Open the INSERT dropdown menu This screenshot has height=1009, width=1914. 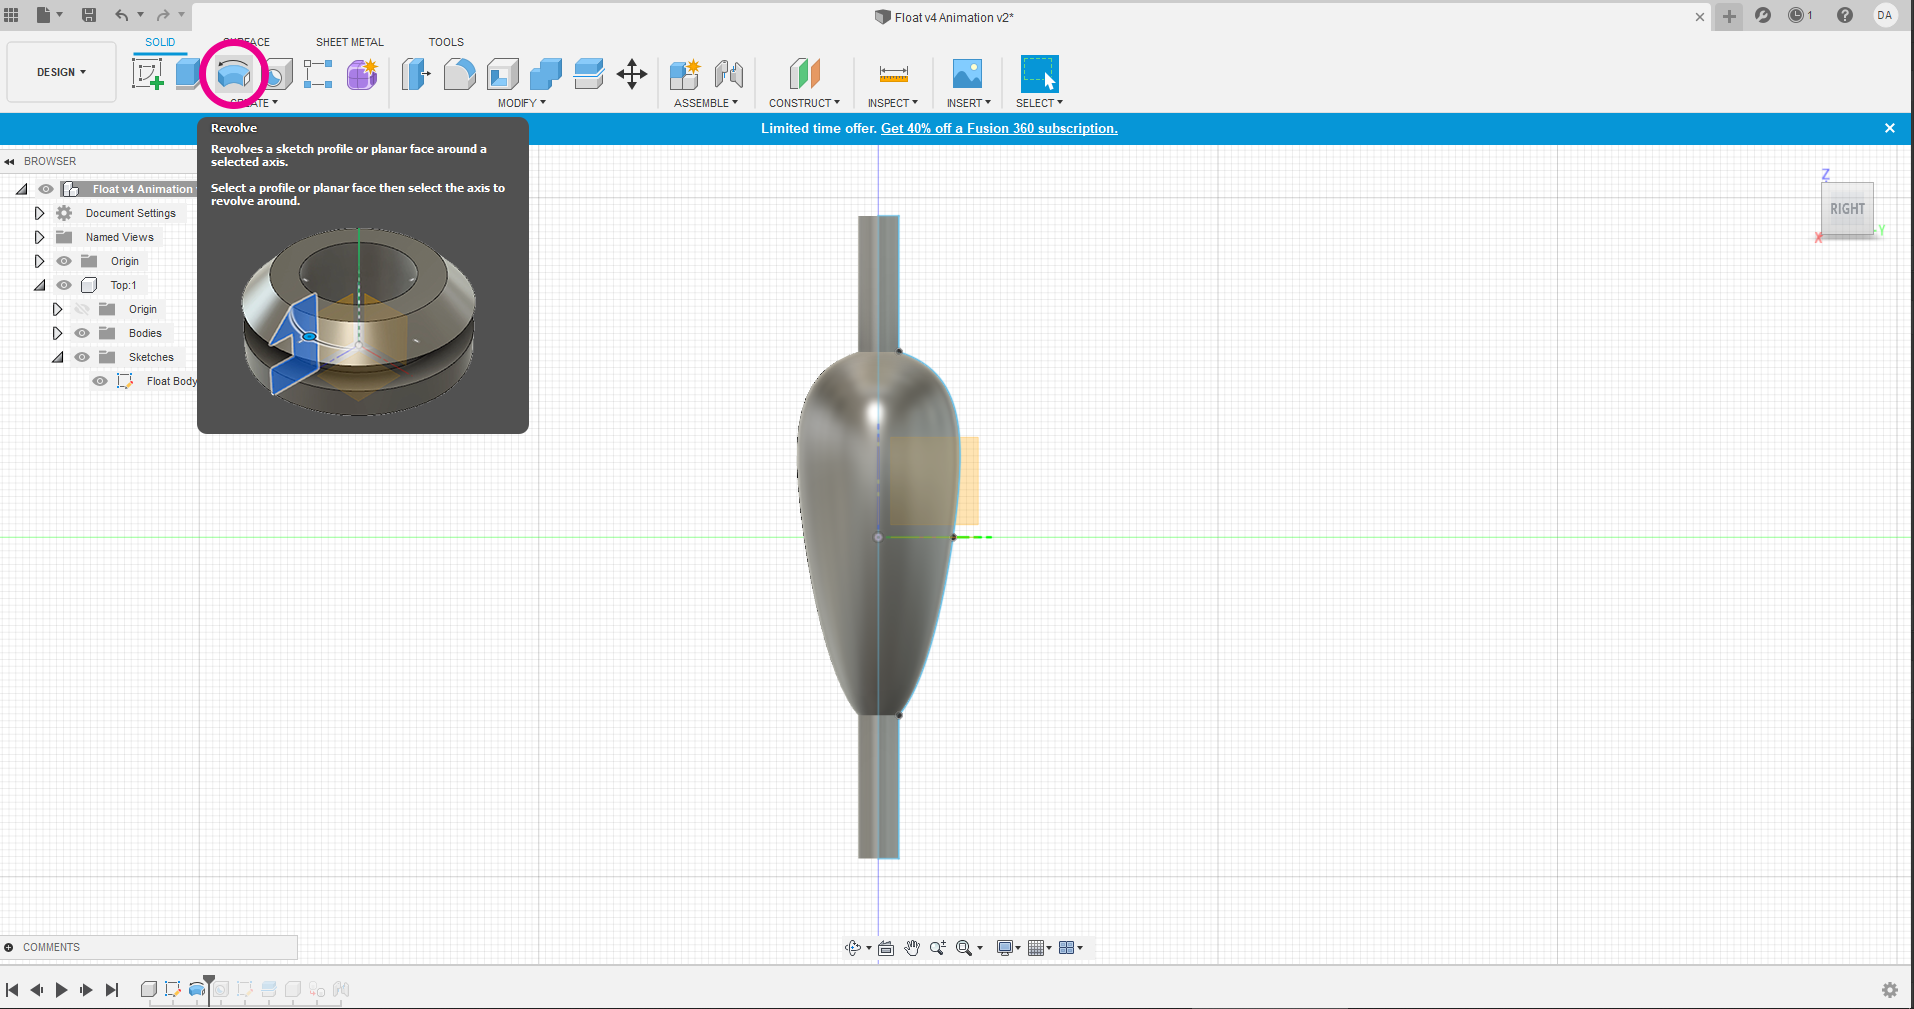tap(969, 103)
